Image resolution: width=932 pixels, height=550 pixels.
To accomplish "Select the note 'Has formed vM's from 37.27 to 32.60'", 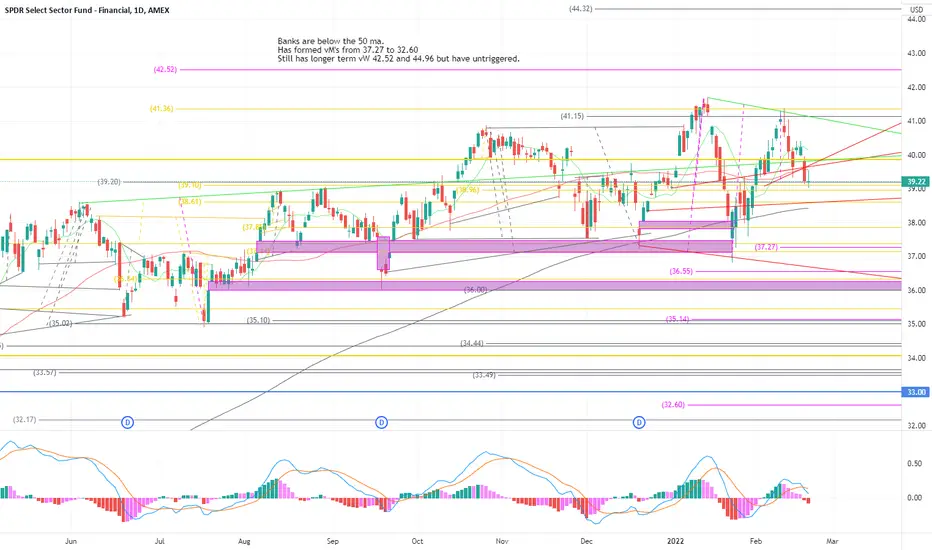I will point(348,50).
